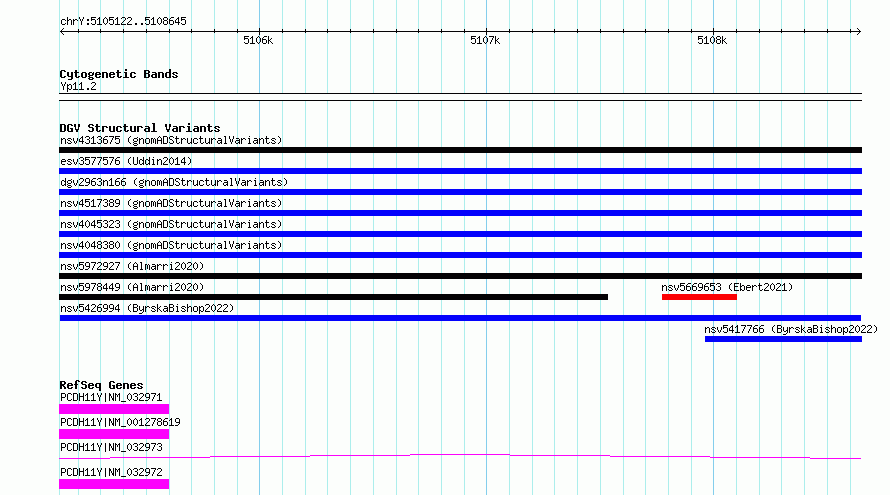Open gene PCDH11Y|NM_032971 label
Viewport: 890px width, 495px height.
pyautogui.click(x=111, y=397)
